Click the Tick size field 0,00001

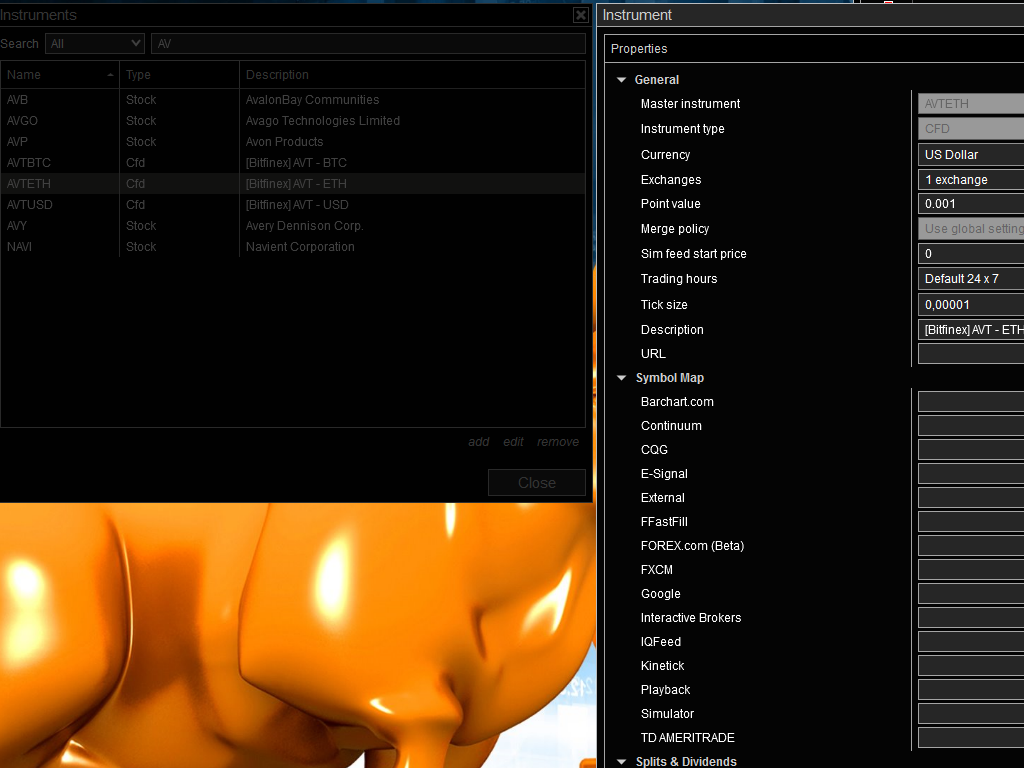coord(971,304)
